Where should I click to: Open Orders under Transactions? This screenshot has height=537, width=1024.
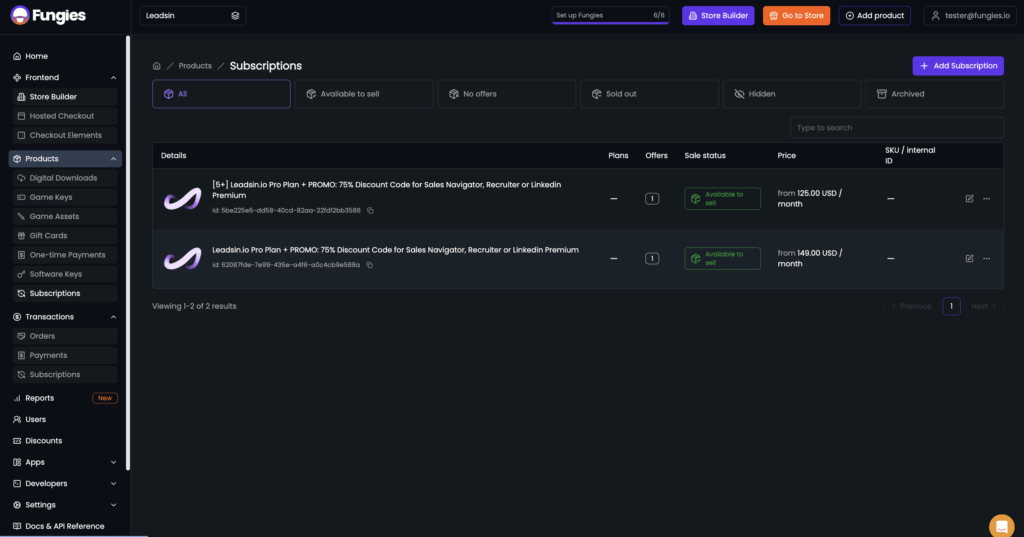click(64, 336)
